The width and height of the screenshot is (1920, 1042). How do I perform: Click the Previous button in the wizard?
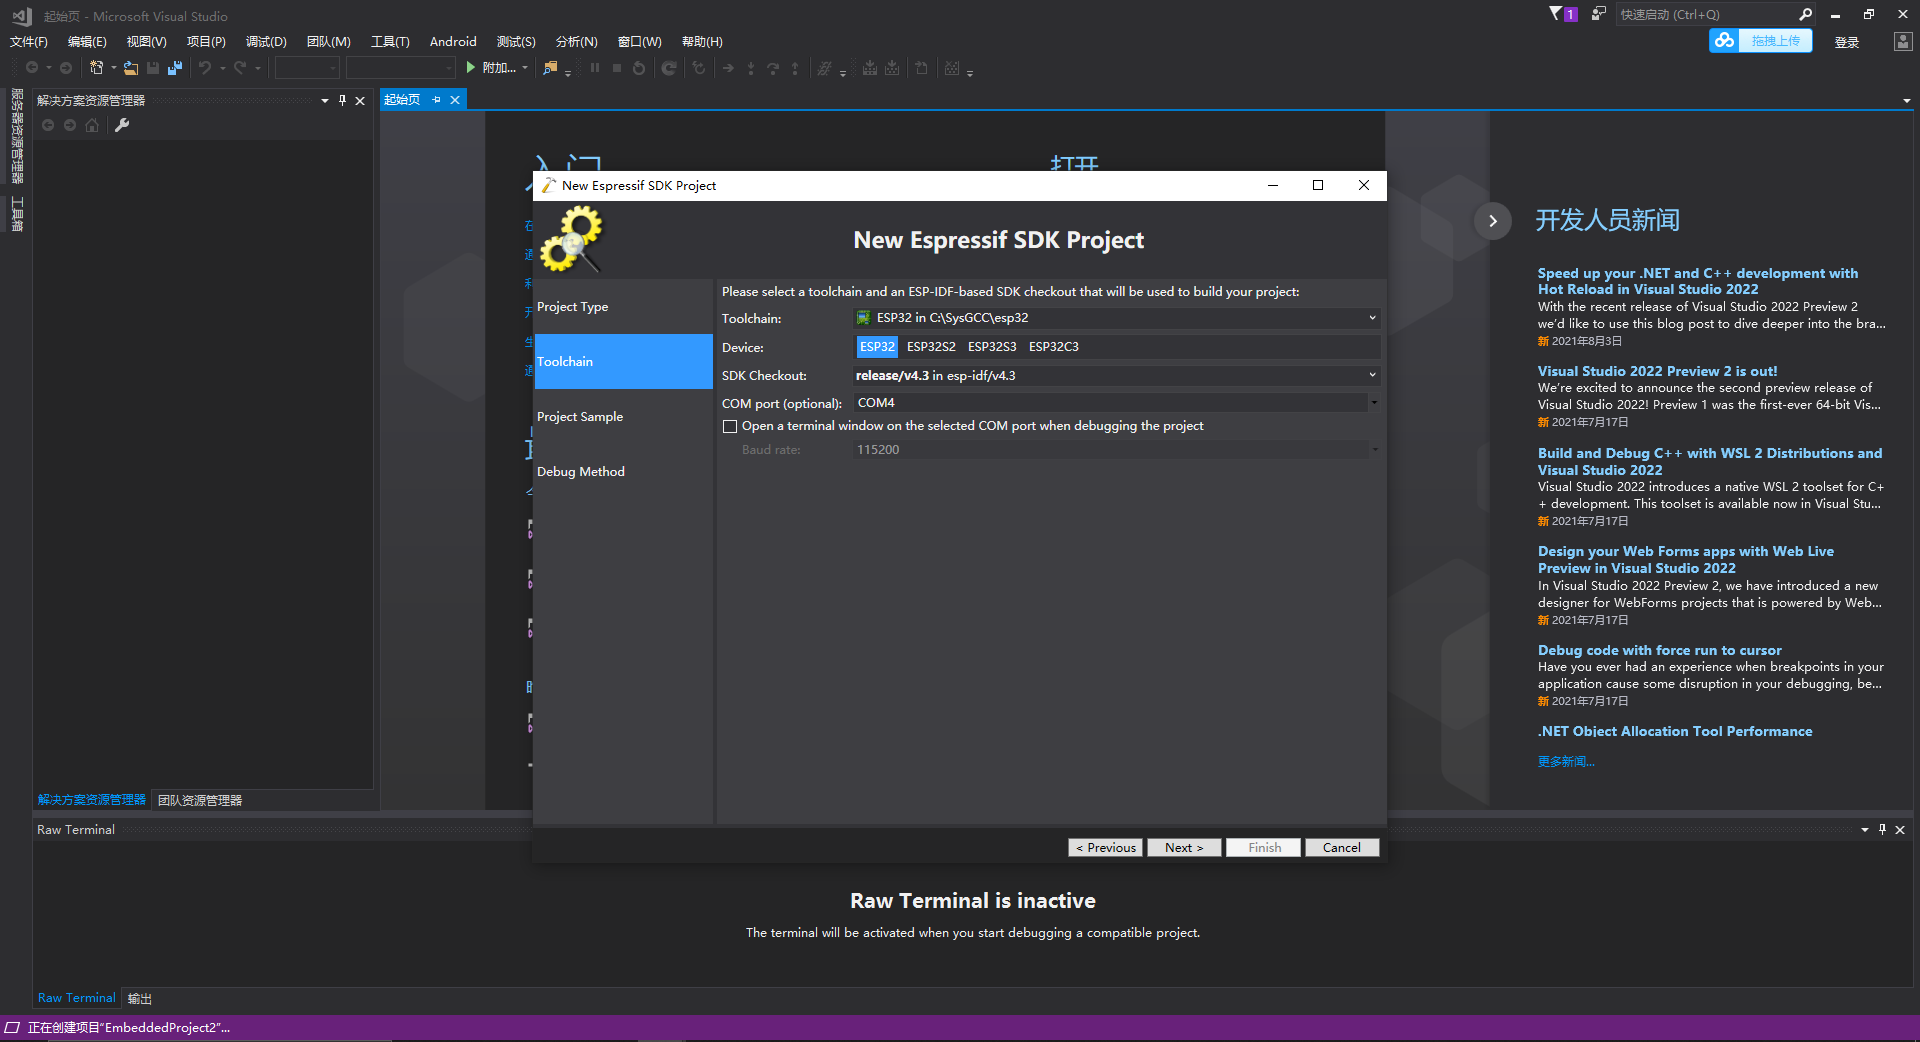tap(1105, 847)
